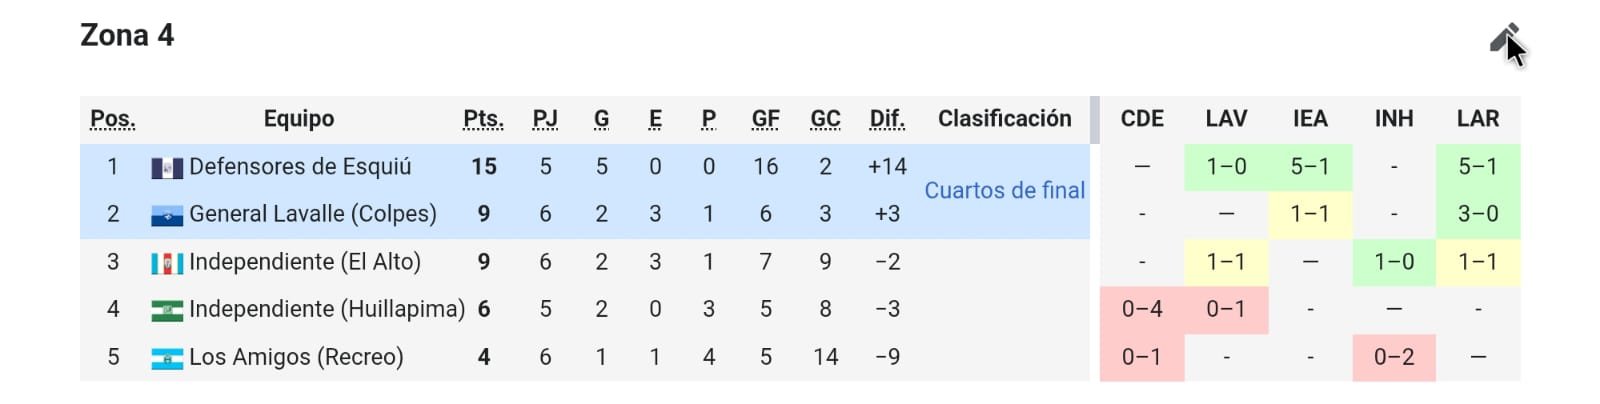Screen dimensions: 1600x404
Task: Open Defensores de Esquiú team link
Action: [300, 167]
